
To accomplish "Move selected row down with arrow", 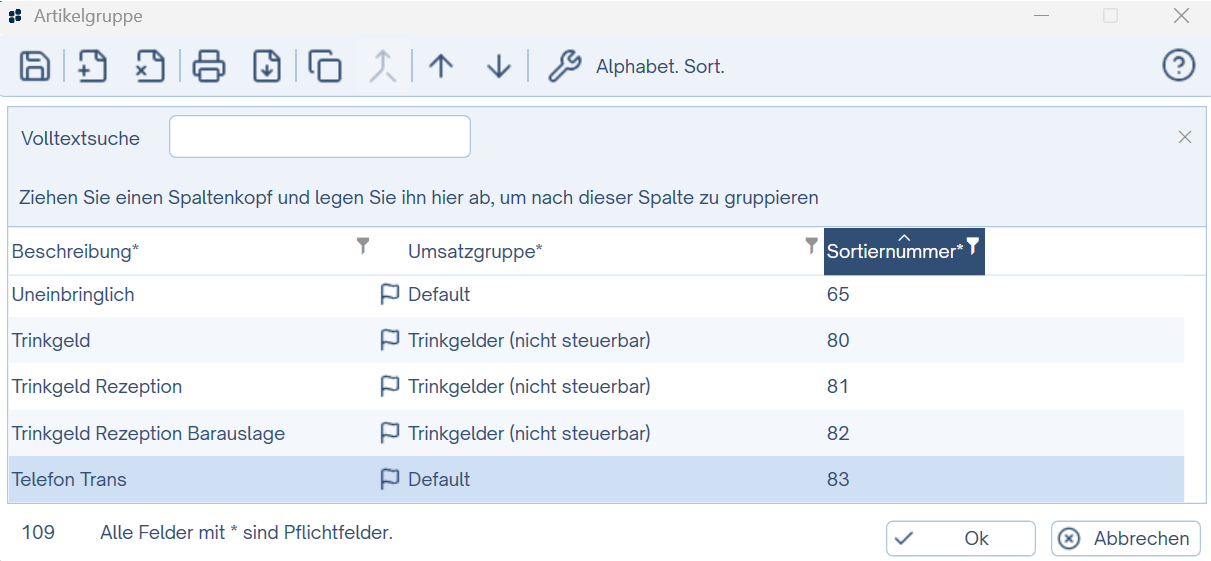I will click(x=499, y=67).
